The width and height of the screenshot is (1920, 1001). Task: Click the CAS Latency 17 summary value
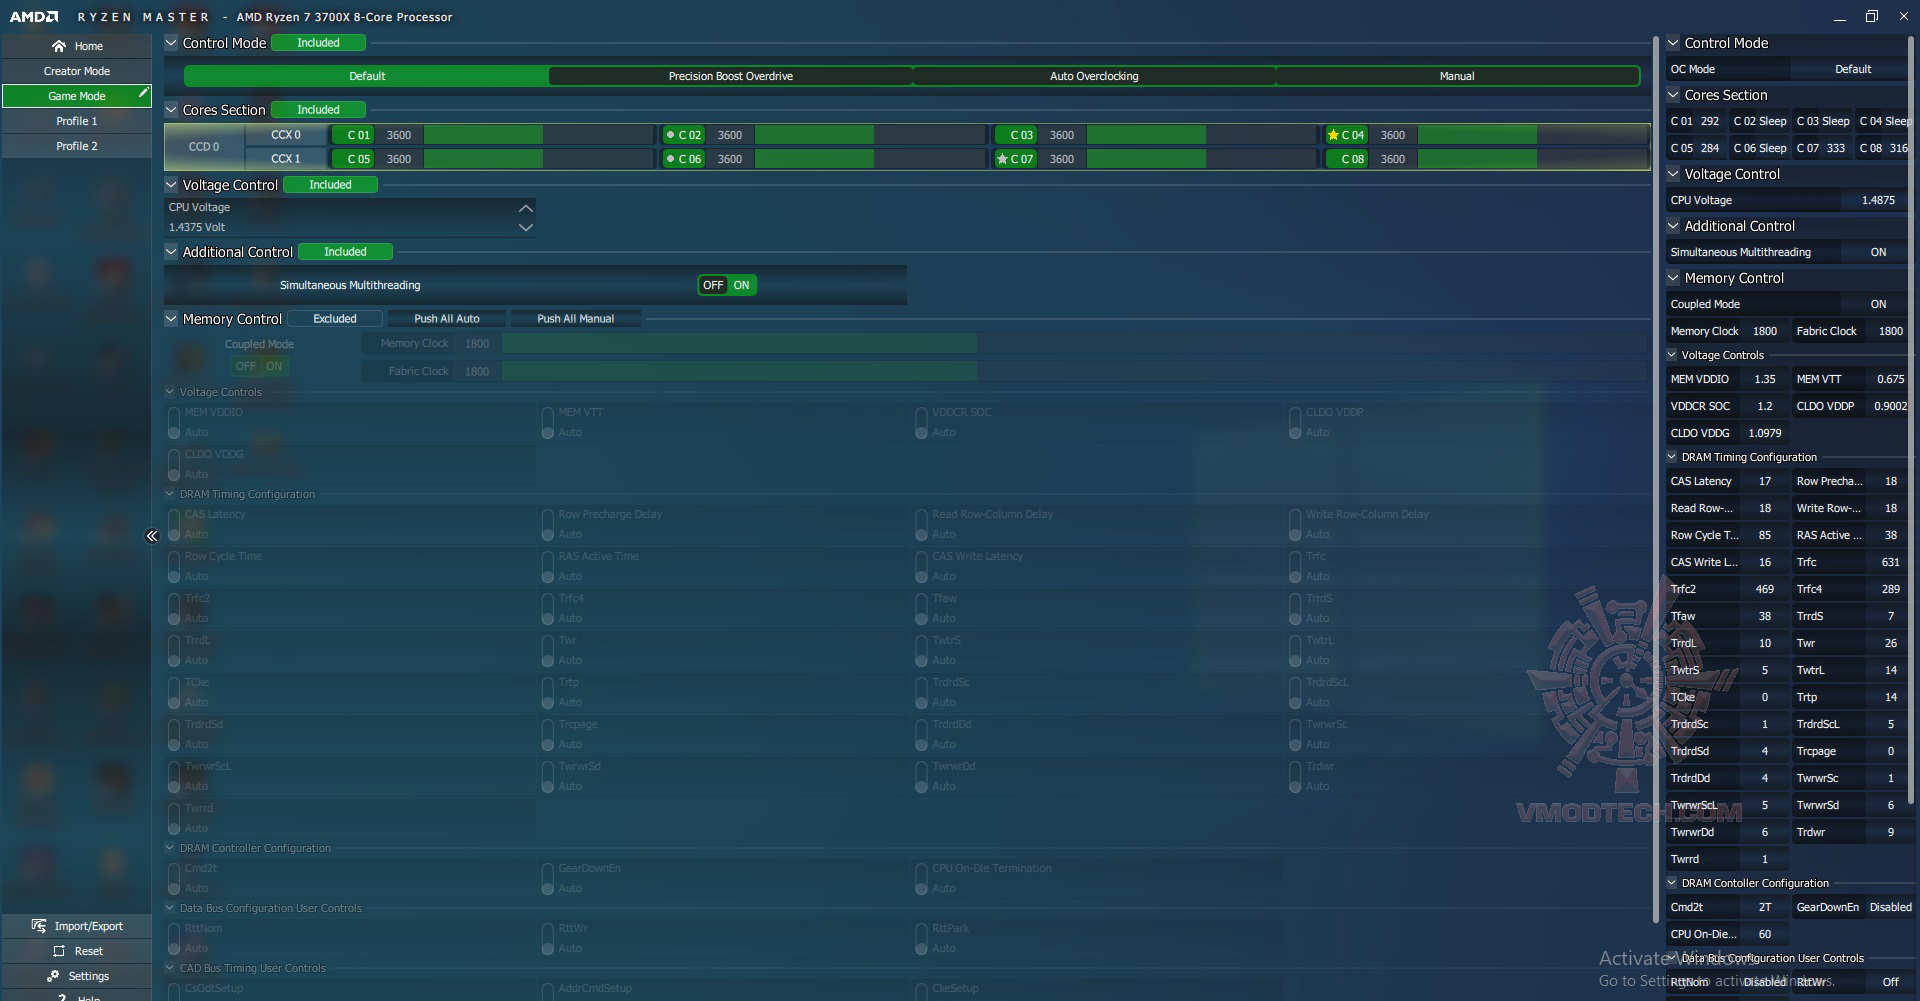pos(1764,481)
